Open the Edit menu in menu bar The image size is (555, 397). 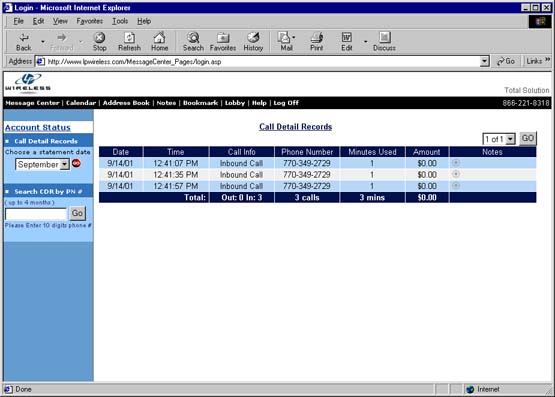tap(38, 21)
